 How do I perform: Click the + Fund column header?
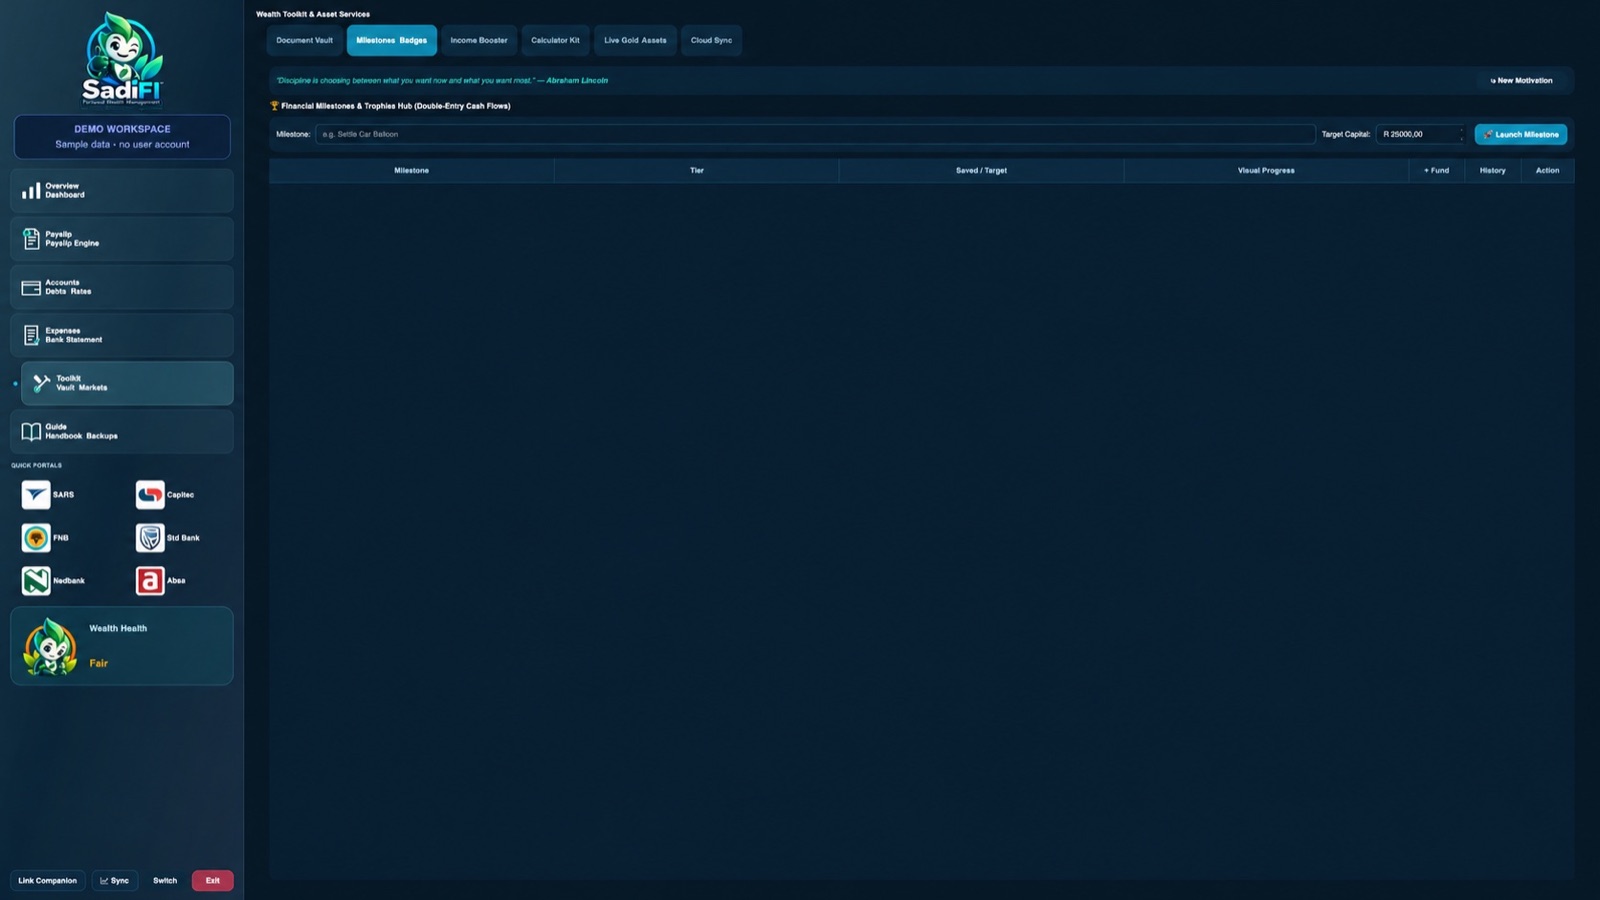[x=1437, y=170]
